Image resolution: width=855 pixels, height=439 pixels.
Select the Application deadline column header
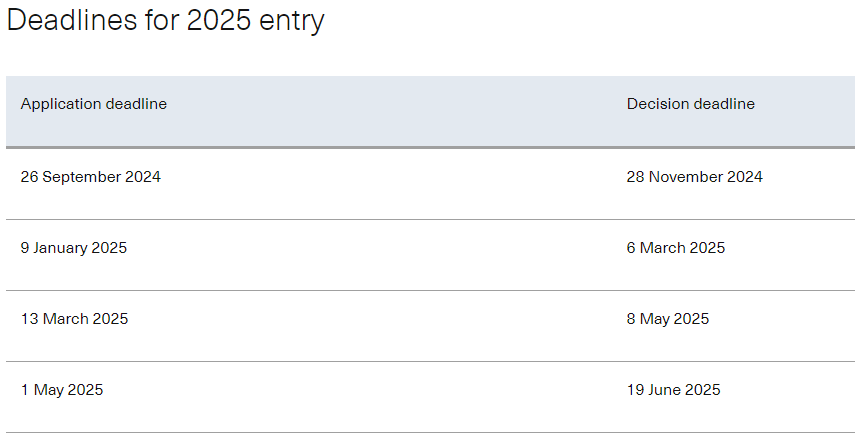tap(94, 104)
